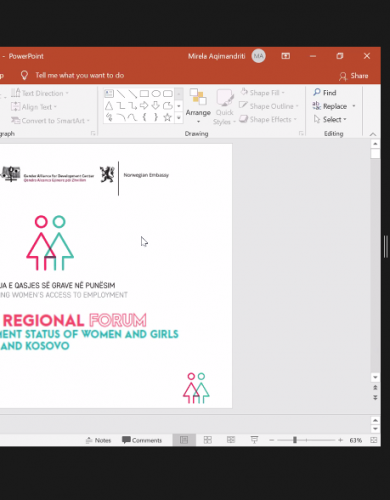The width and height of the screenshot is (390, 500).
Task: Click zoom in plus button
Action: tap(340, 440)
